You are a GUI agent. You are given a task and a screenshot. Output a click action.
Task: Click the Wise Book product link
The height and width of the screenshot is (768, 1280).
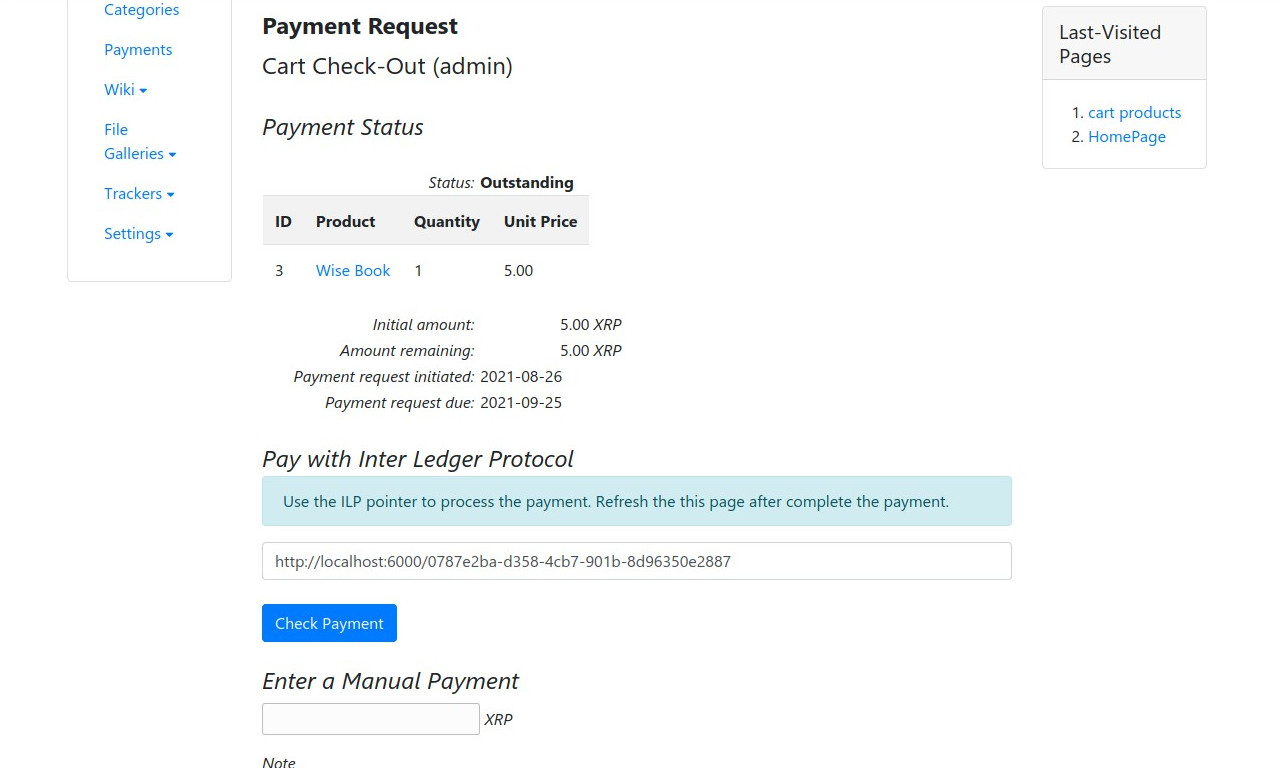coord(353,271)
